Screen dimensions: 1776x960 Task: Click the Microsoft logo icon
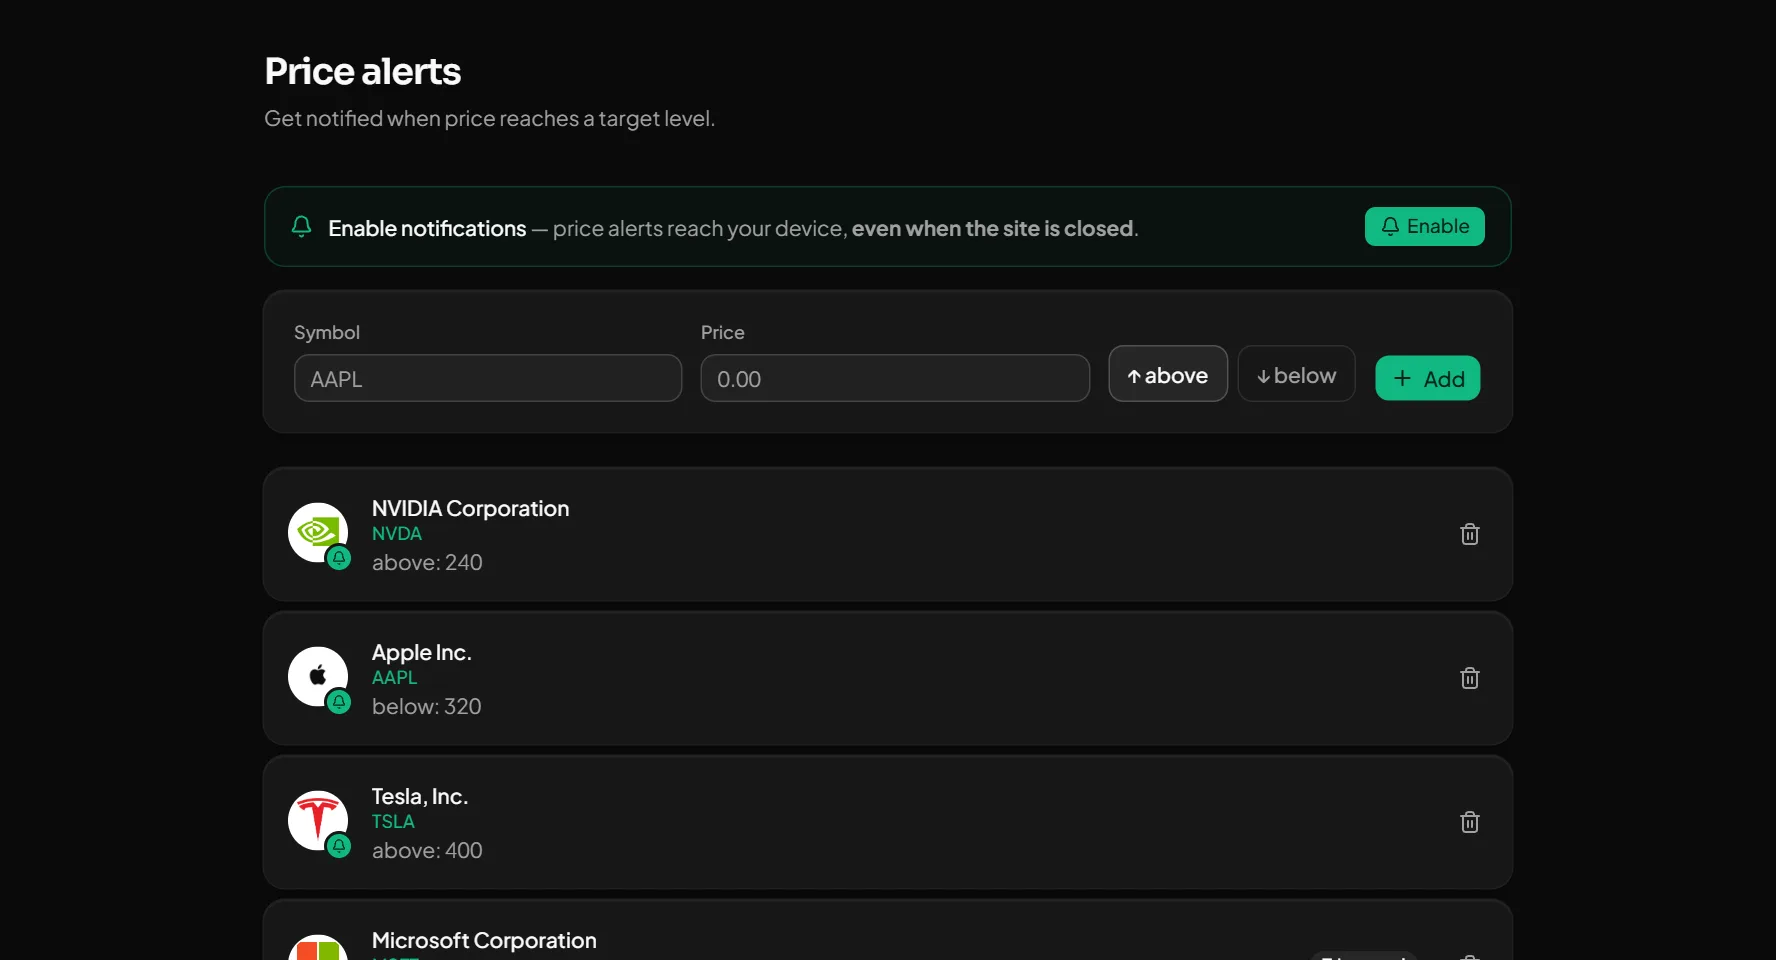(x=317, y=949)
